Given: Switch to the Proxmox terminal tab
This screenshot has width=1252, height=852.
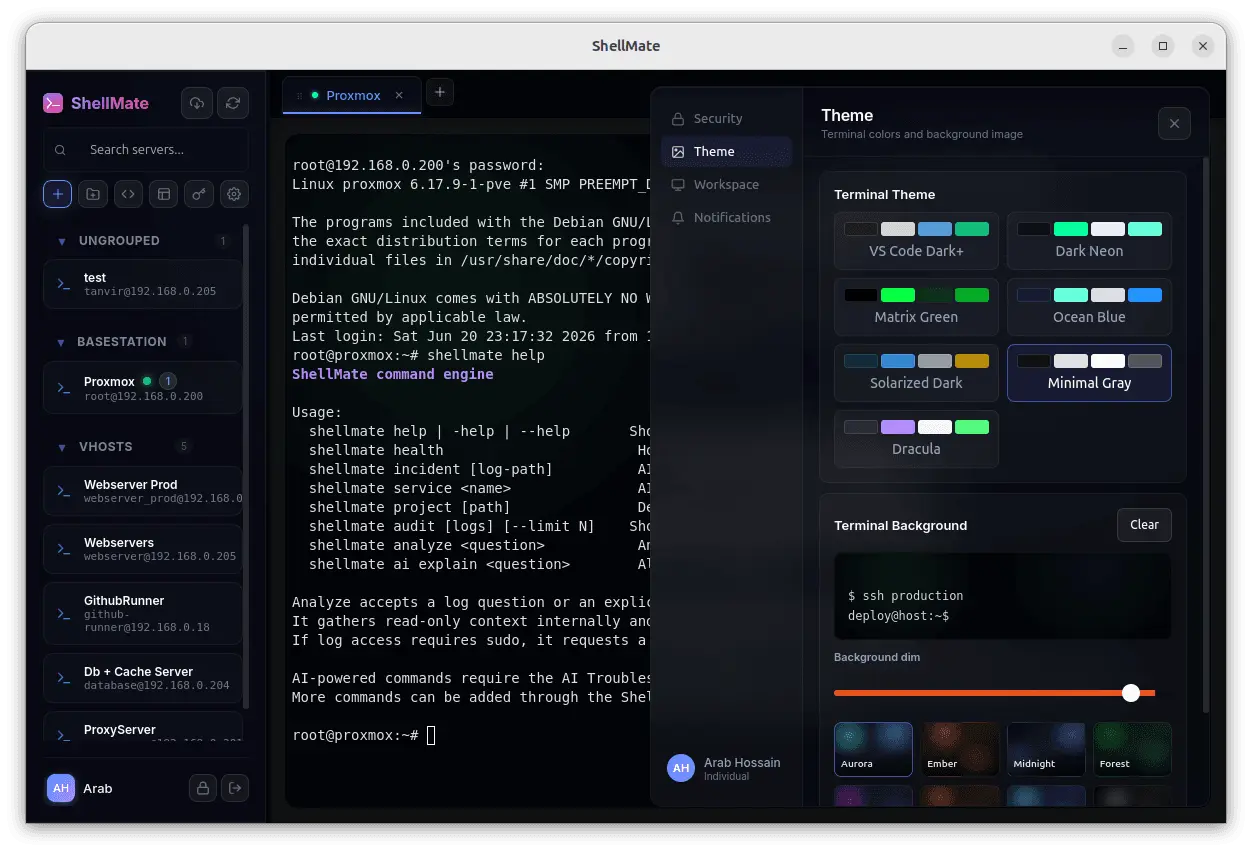Looking at the screenshot, I should 350,96.
